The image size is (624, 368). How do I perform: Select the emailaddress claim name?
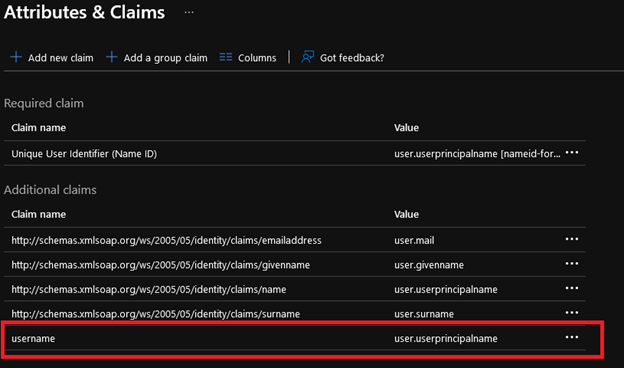point(166,240)
